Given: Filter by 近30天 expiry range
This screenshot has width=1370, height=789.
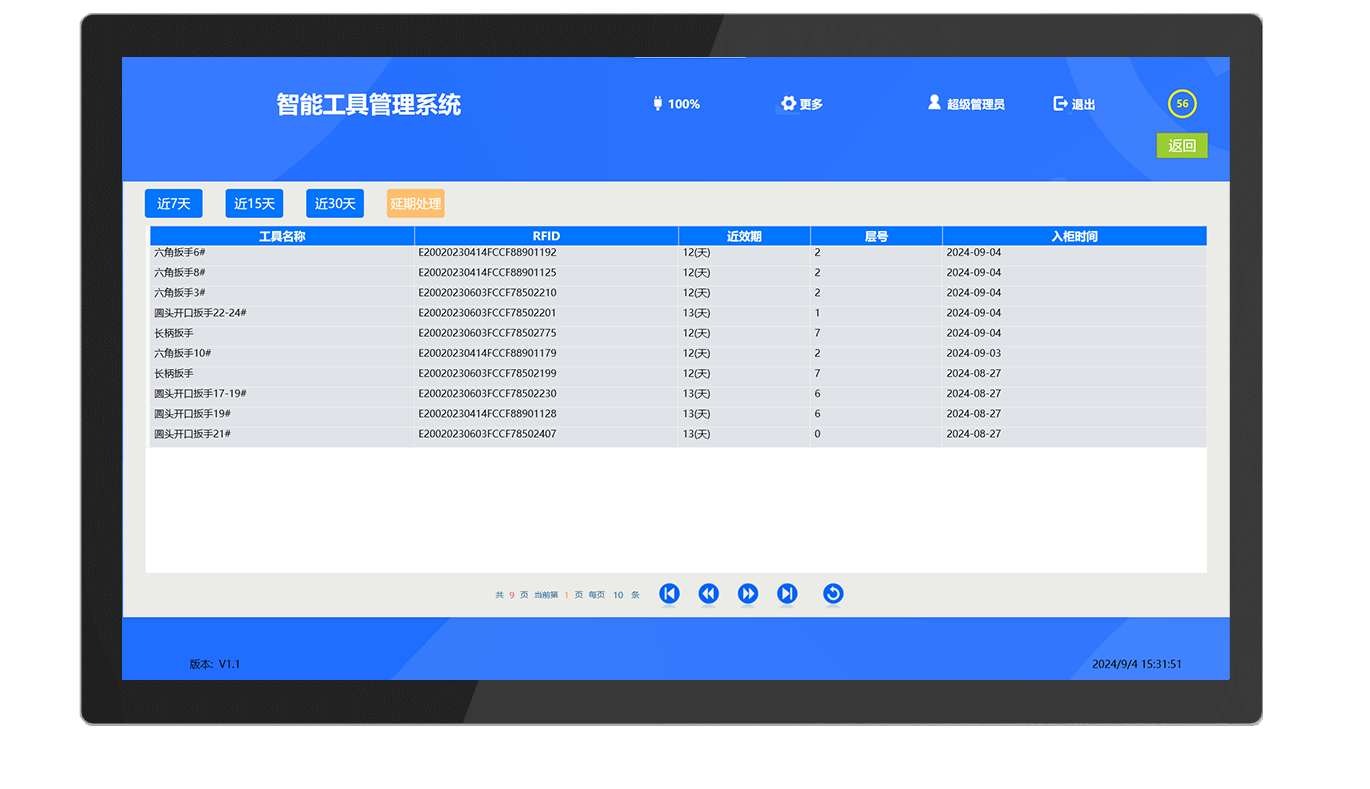Looking at the screenshot, I should click(x=335, y=203).
